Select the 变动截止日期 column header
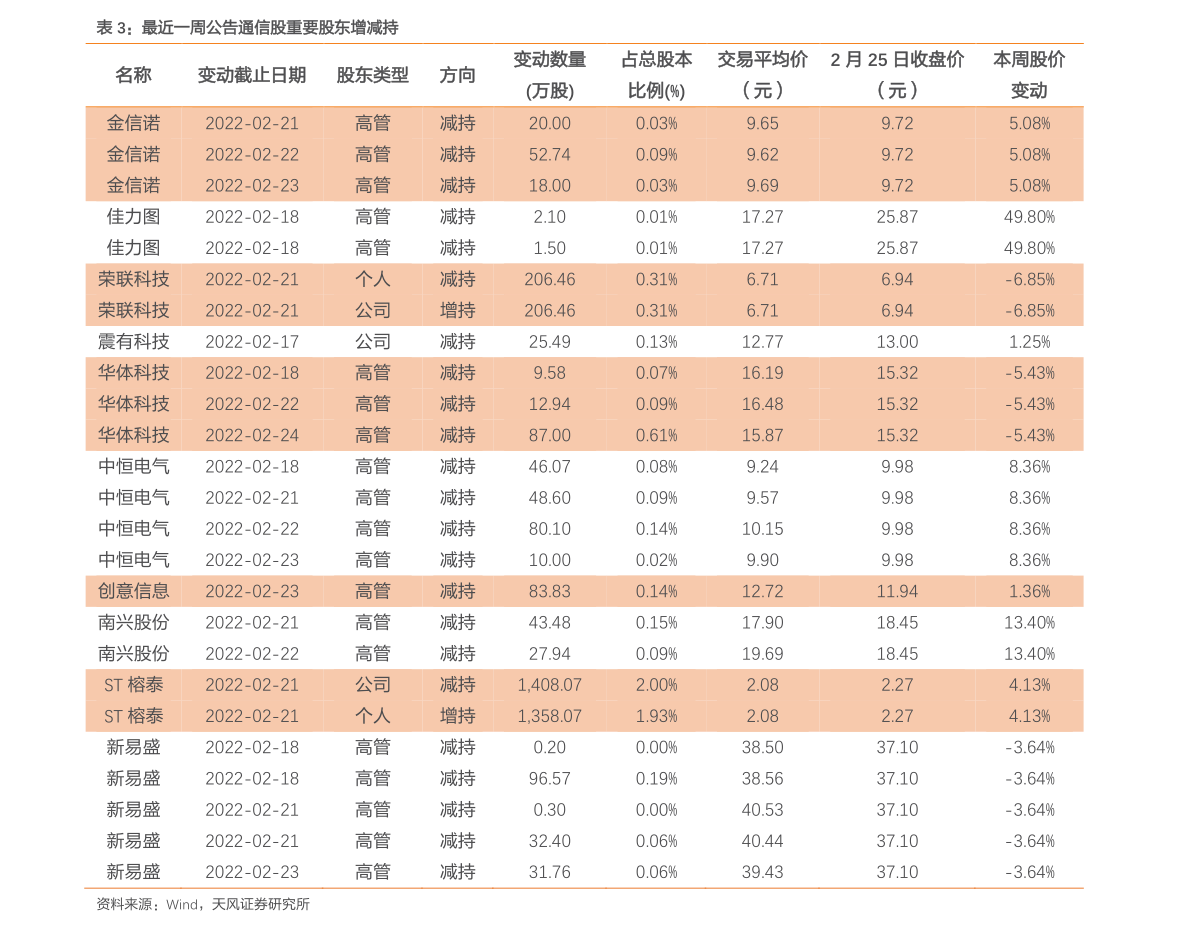1191x932 pixels. (251, 75)
